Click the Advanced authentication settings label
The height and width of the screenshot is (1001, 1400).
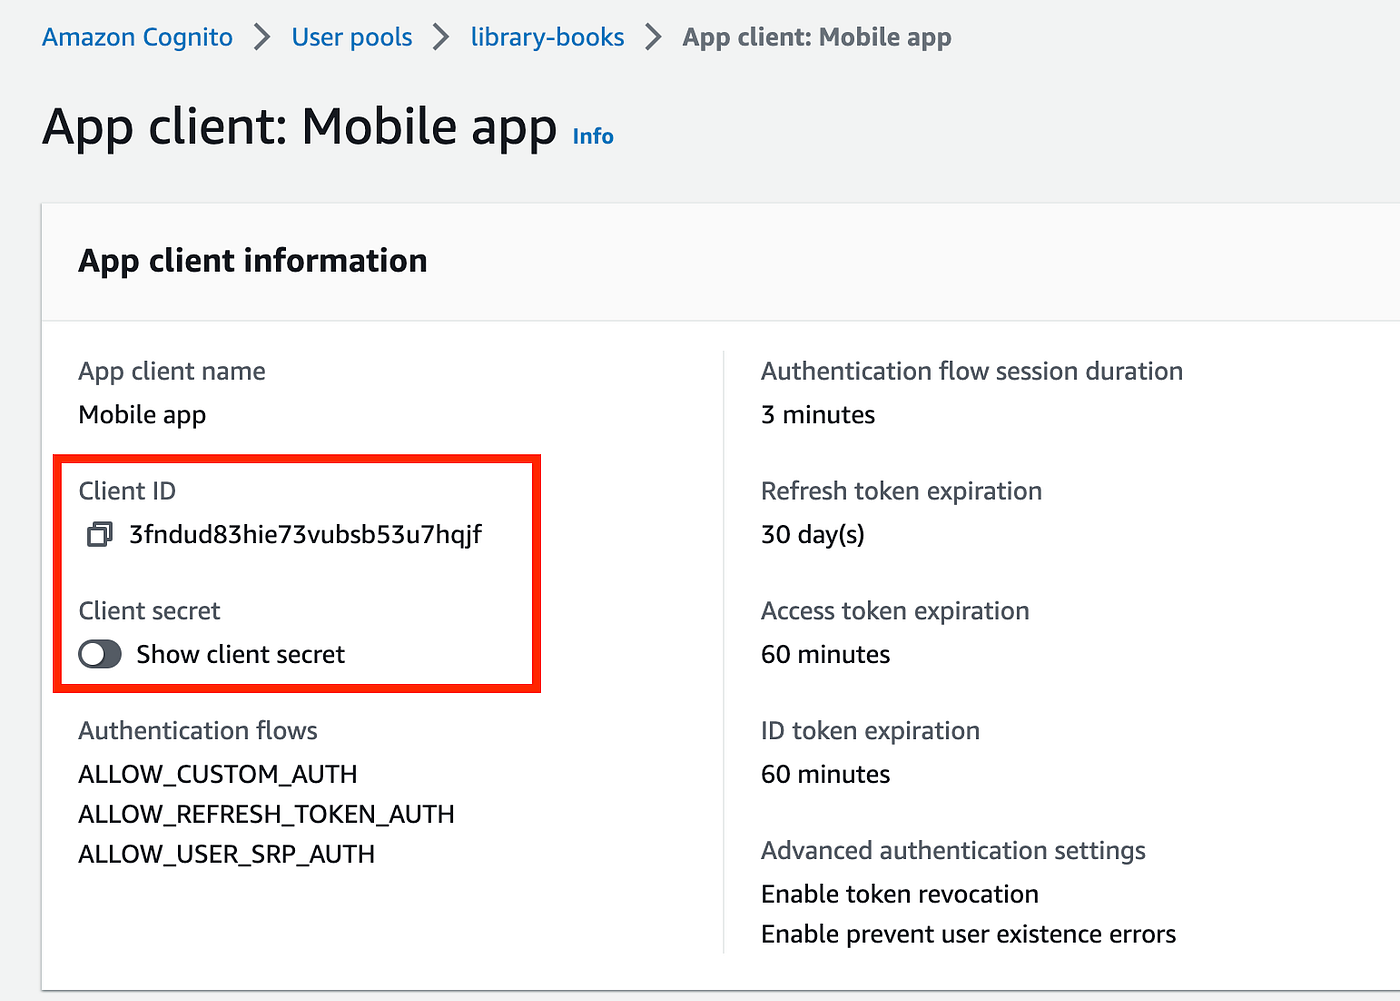click(x=954, y=851)
